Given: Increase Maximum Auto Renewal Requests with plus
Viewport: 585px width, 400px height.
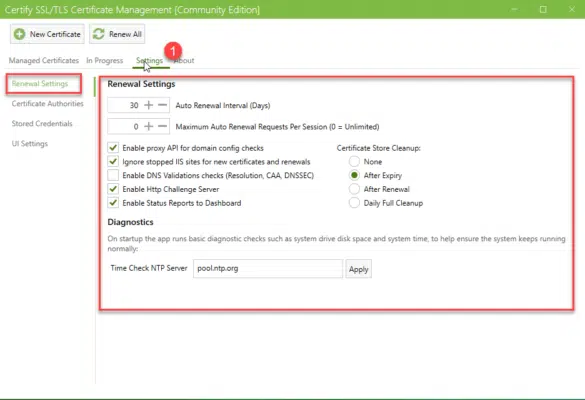Looking at the screenshot, I should tap(148, 126).
